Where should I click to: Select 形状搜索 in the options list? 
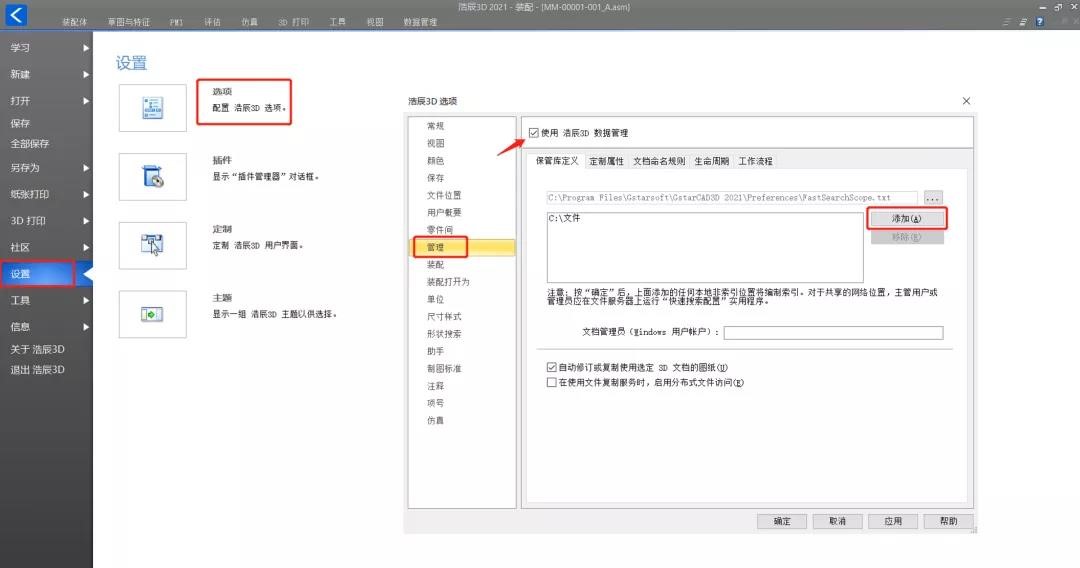444,334
